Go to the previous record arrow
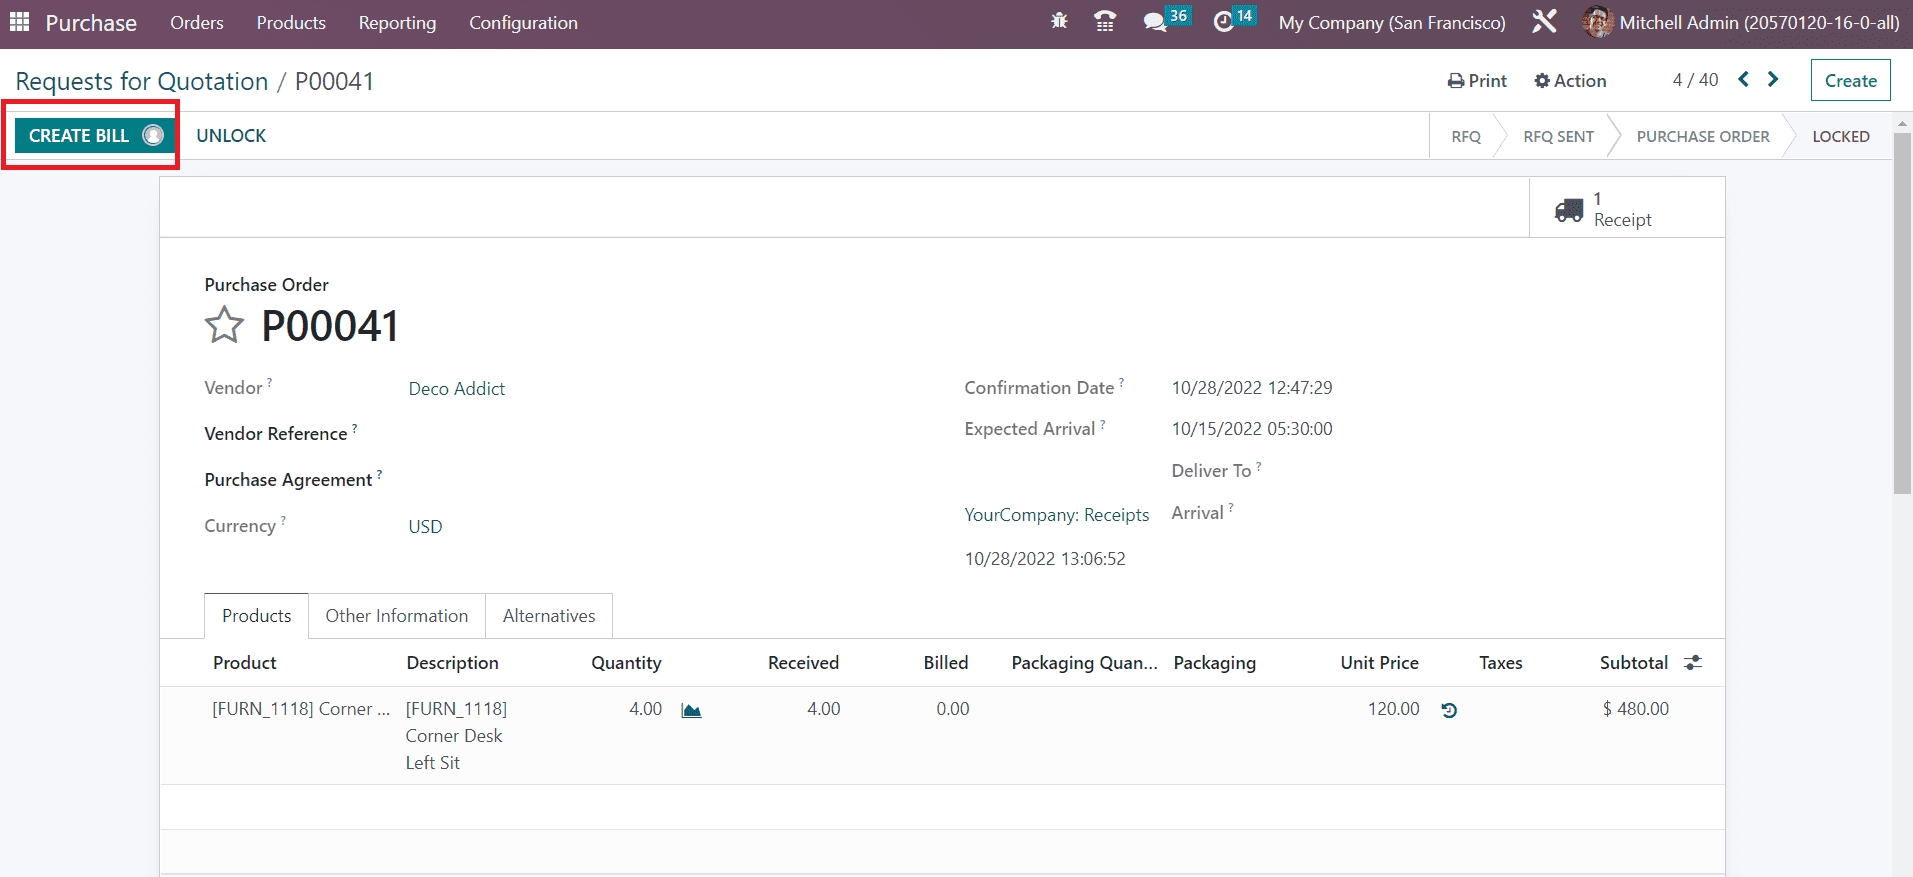The image size is (1913, 877). (1743, 80)
